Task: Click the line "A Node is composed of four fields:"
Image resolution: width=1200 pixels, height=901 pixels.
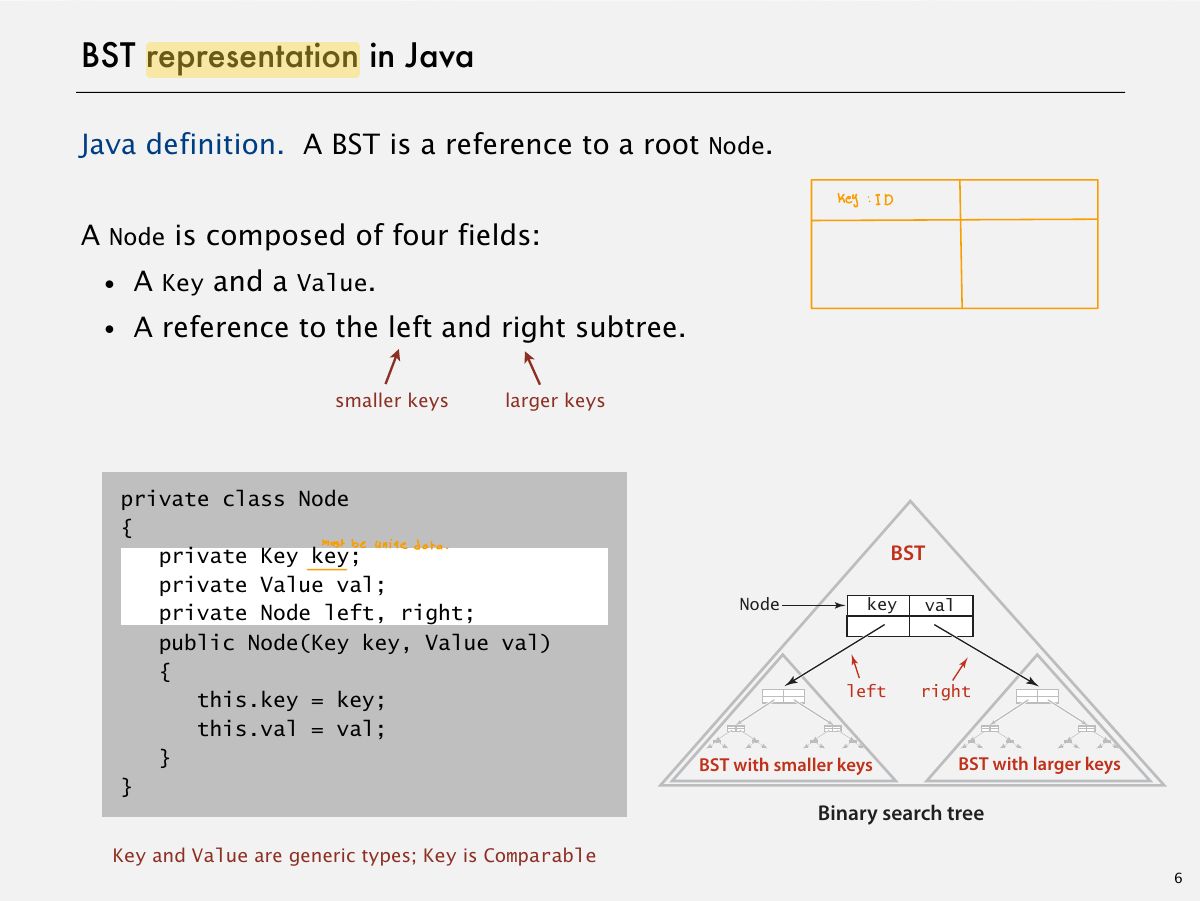Action: point(310,236)
